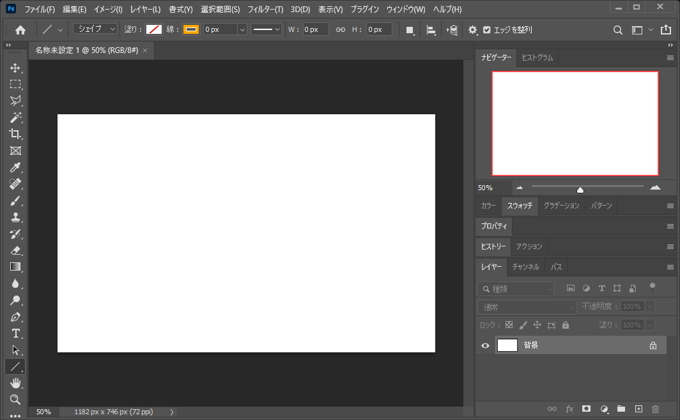Create a new layer button
This screenshot has width=680, height=420.
pos(638,409)
